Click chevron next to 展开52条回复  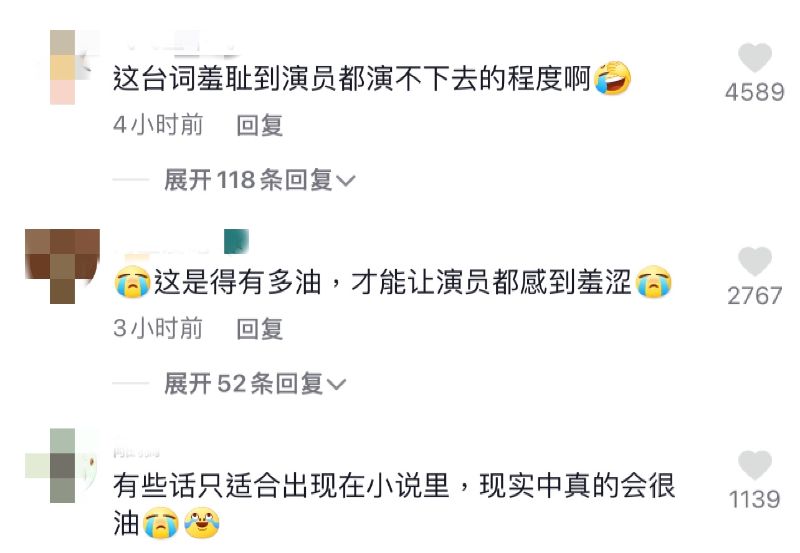pyautogui.click(x=336, y=385)
